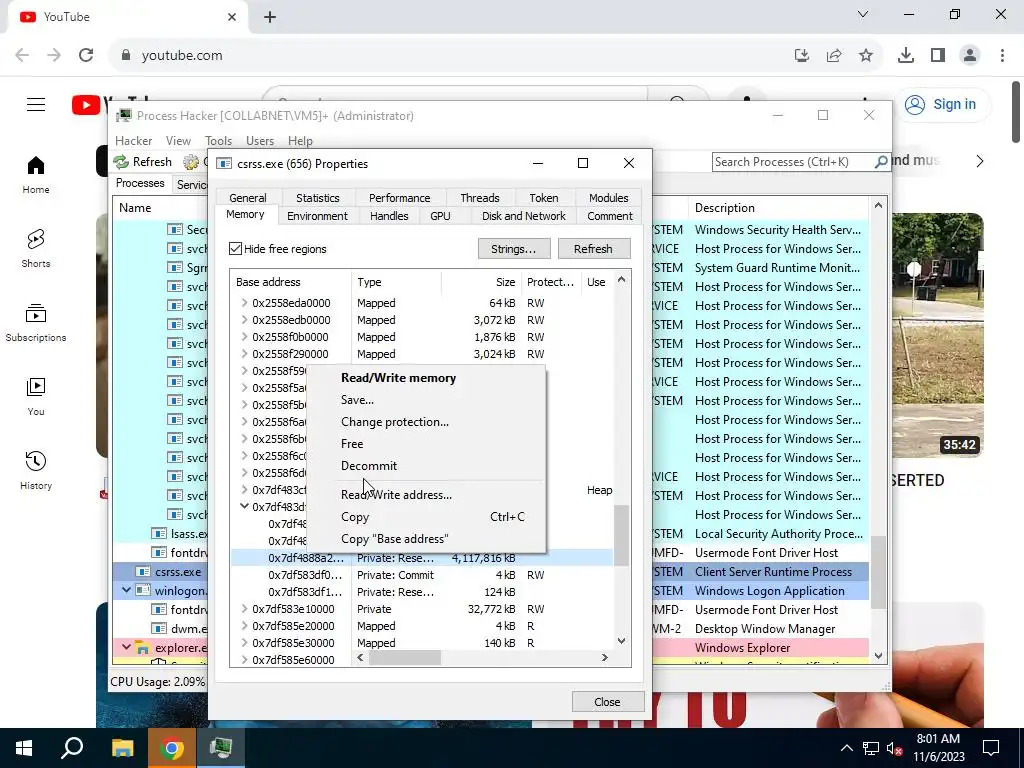This screenshot has height=768, width=1024.
Task: Open History in YouTube sidebar
Action: 36,471
